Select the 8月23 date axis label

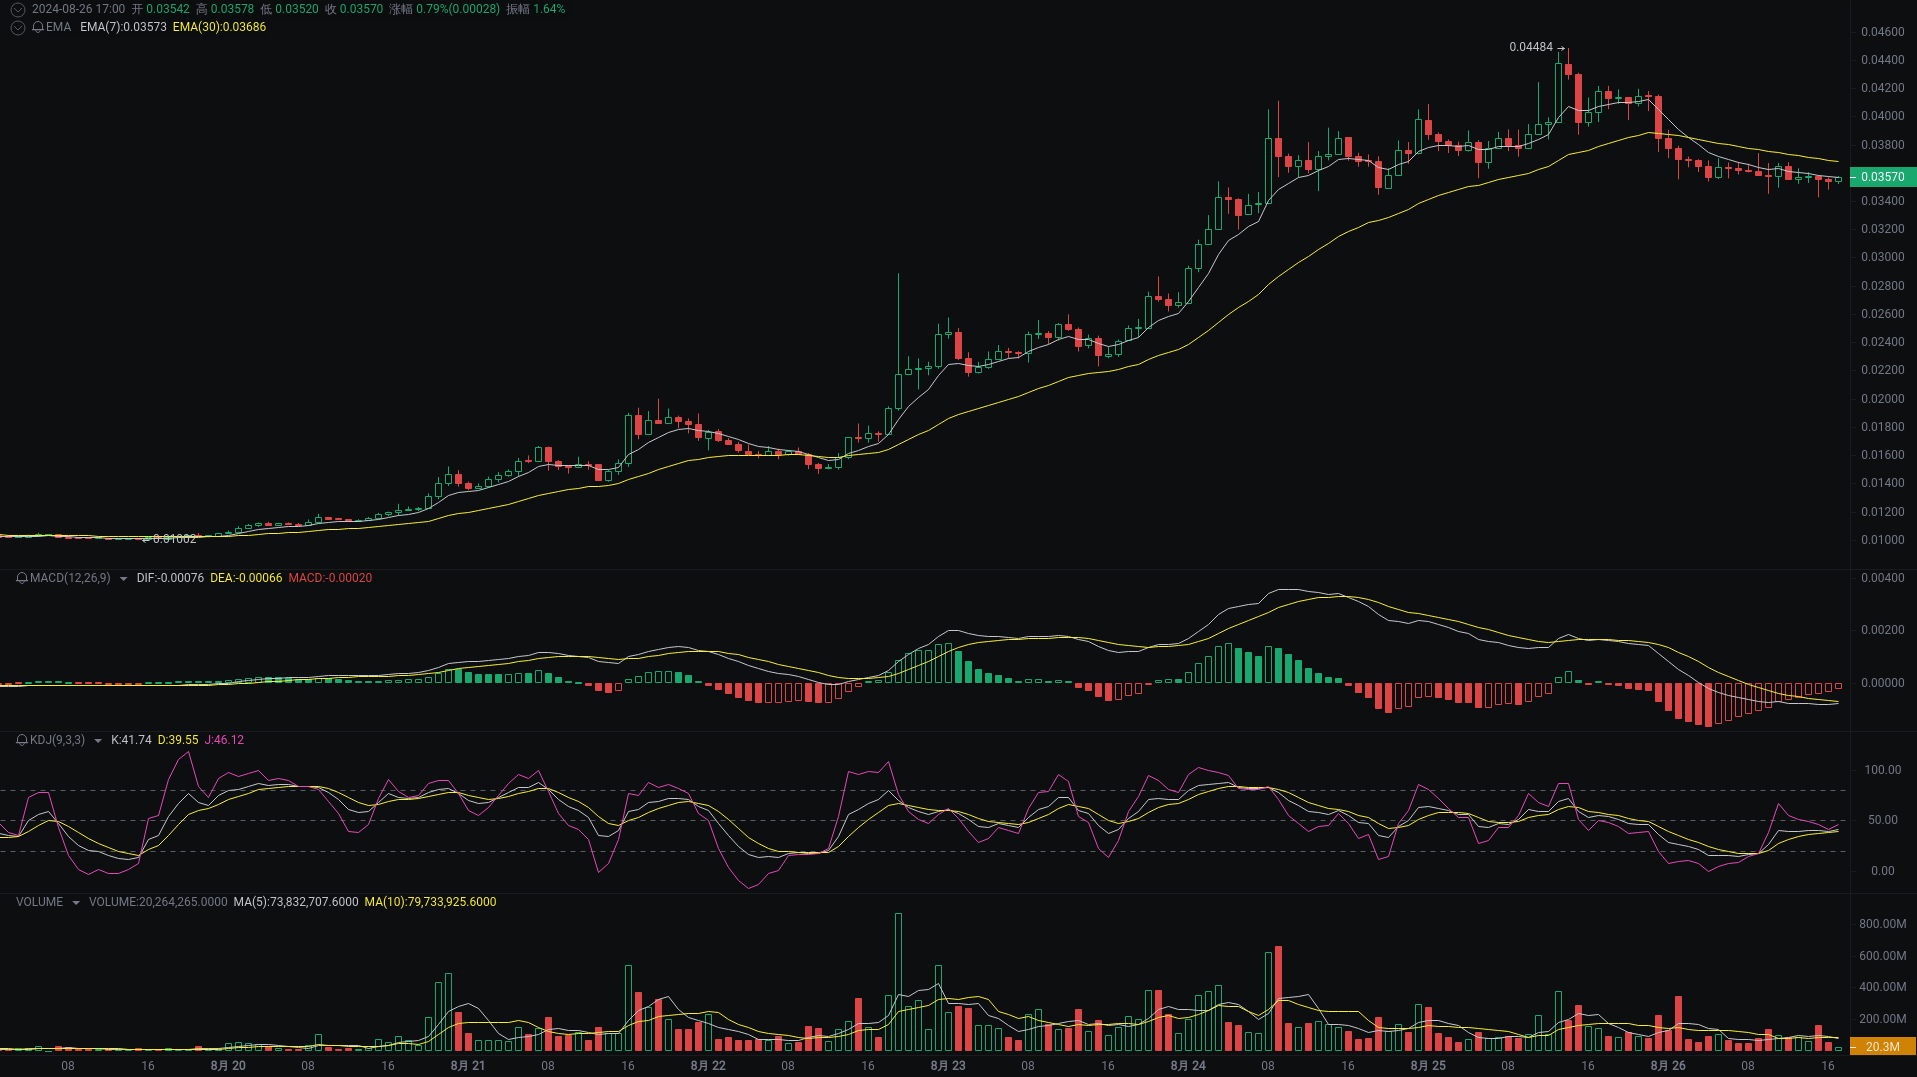tap(947, 1066)
